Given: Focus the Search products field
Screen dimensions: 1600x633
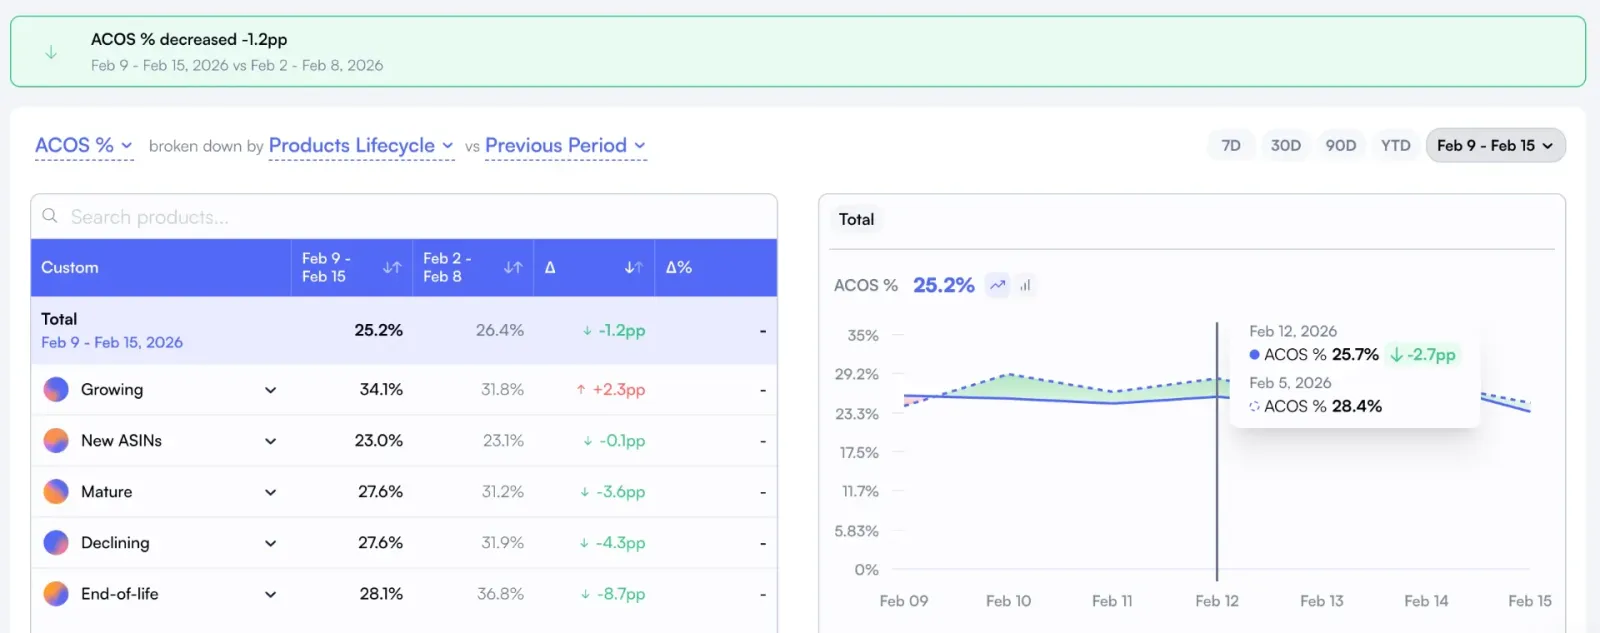Looking at the screenshot, I should click(x=404, y=216).
